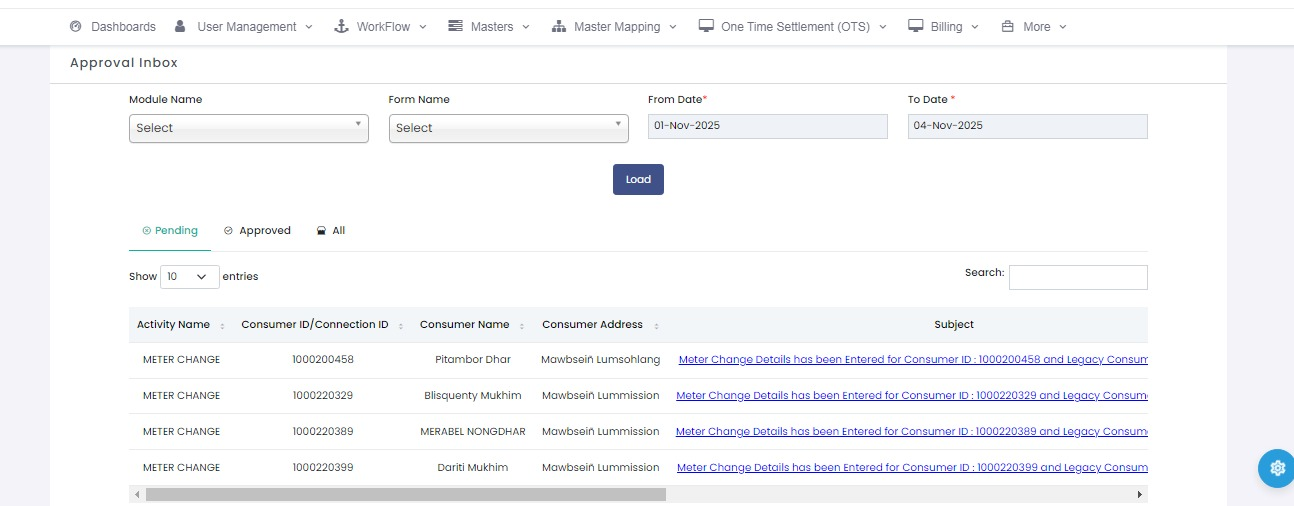Switch to the All tab
This screenshot has height=506, width=1294.
(331, 231)
